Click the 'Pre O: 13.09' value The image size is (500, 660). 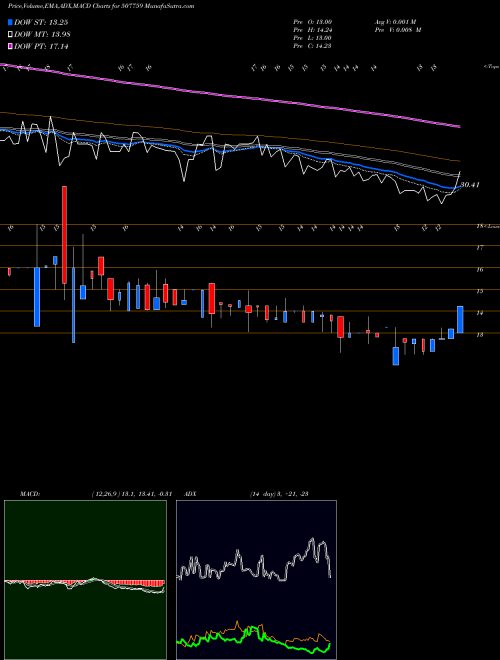(313, 22)
